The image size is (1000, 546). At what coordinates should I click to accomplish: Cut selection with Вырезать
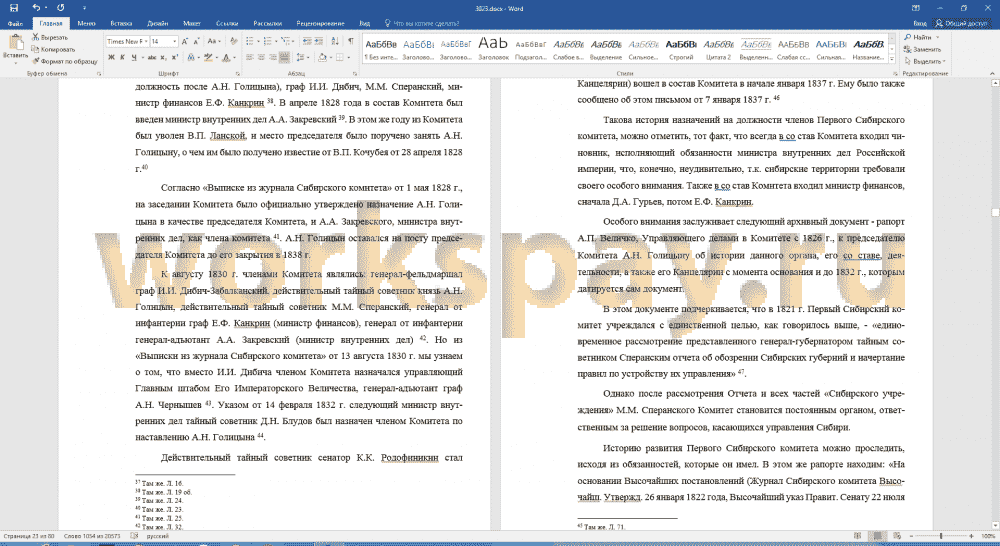(x=50, y=38)
